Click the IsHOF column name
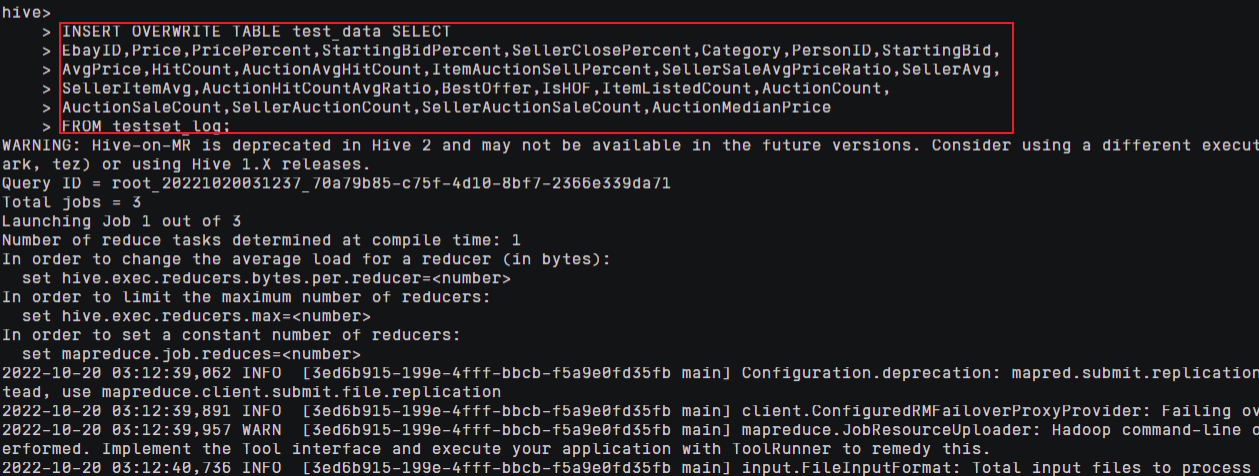Screen dimensions: 1259x476 562,88
